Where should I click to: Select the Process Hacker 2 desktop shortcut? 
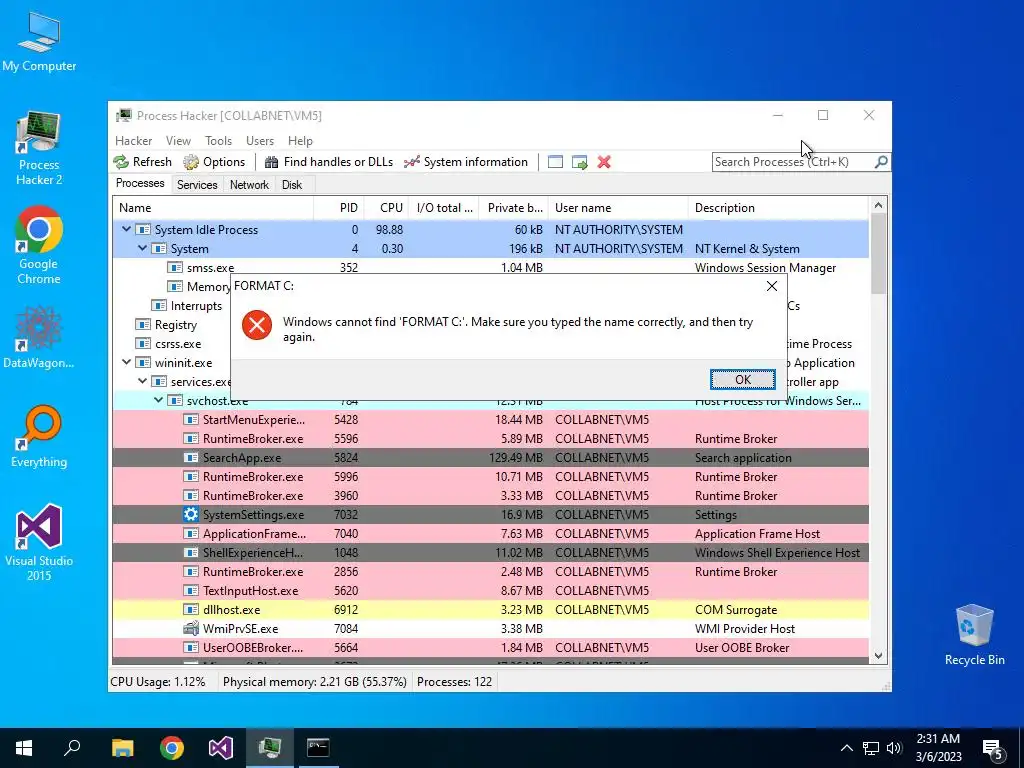[x=39, y=148]
